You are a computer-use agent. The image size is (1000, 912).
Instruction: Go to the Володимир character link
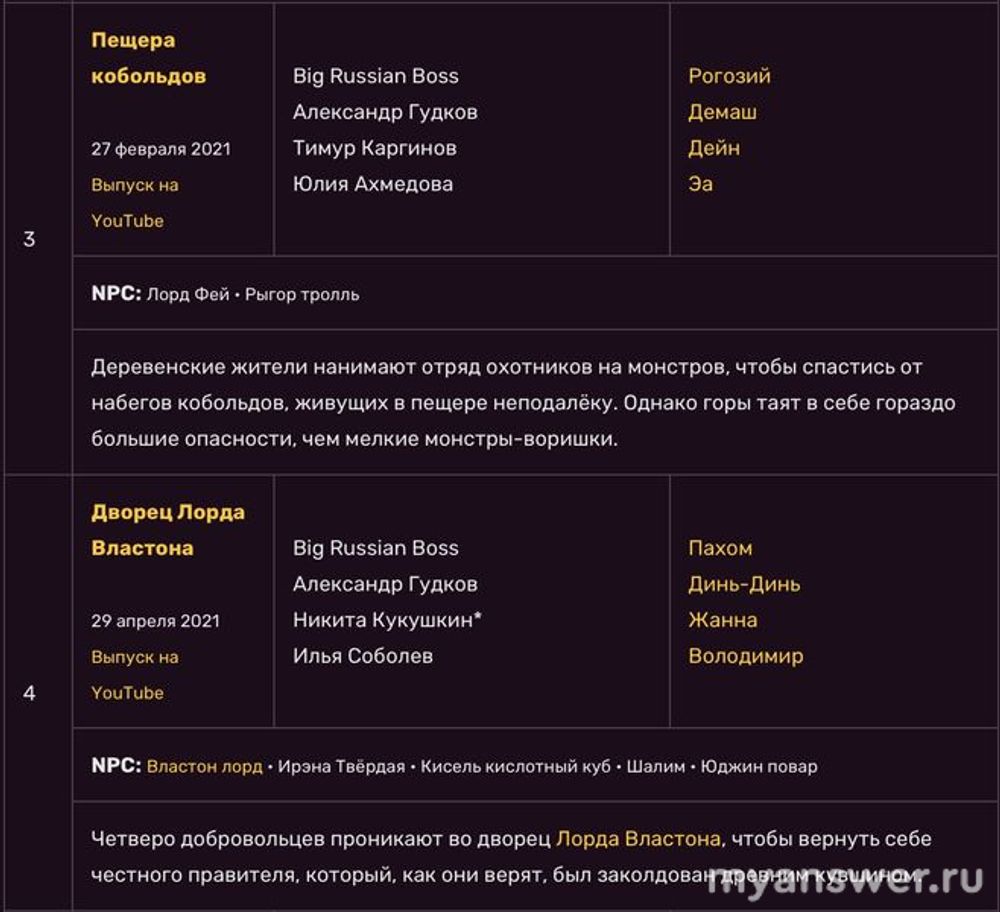click(745, 656)
